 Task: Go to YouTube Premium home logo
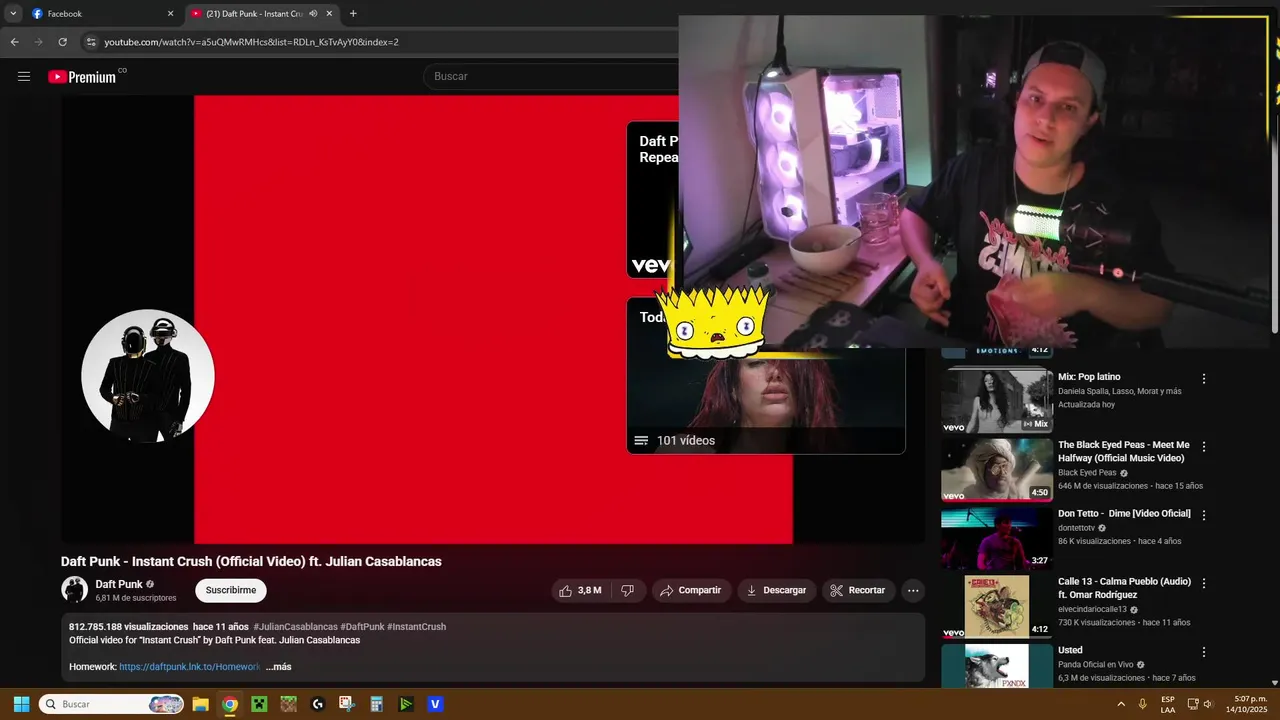(x=82, y=77)
